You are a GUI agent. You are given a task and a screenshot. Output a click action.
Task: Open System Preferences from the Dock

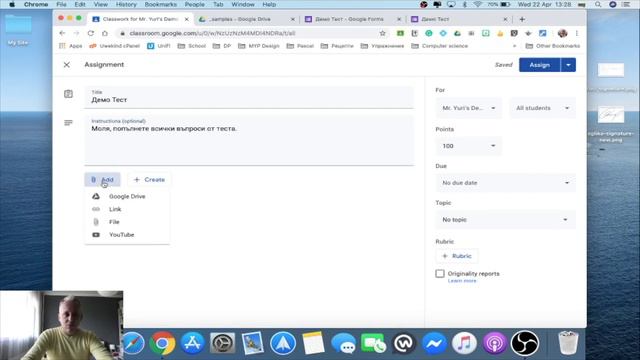point(222,343)
